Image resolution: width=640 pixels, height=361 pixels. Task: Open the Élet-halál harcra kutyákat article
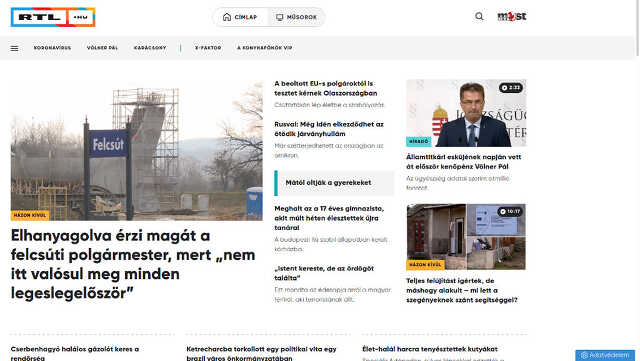point(430,349)
